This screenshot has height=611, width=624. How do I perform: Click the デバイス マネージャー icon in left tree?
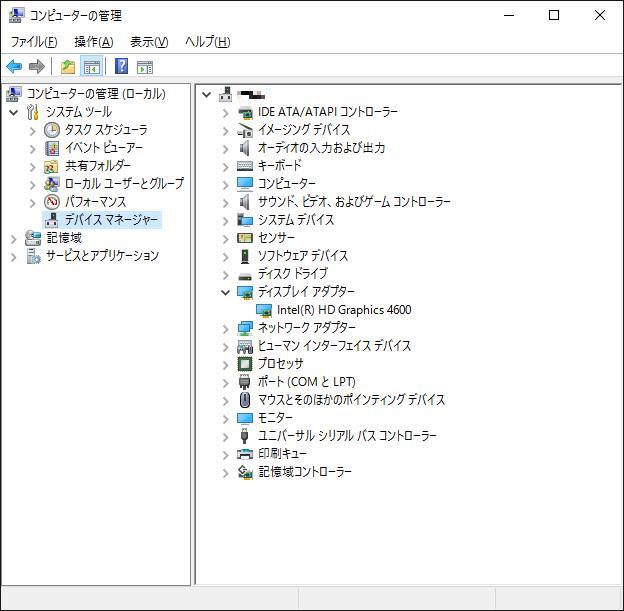click(52, 220)
